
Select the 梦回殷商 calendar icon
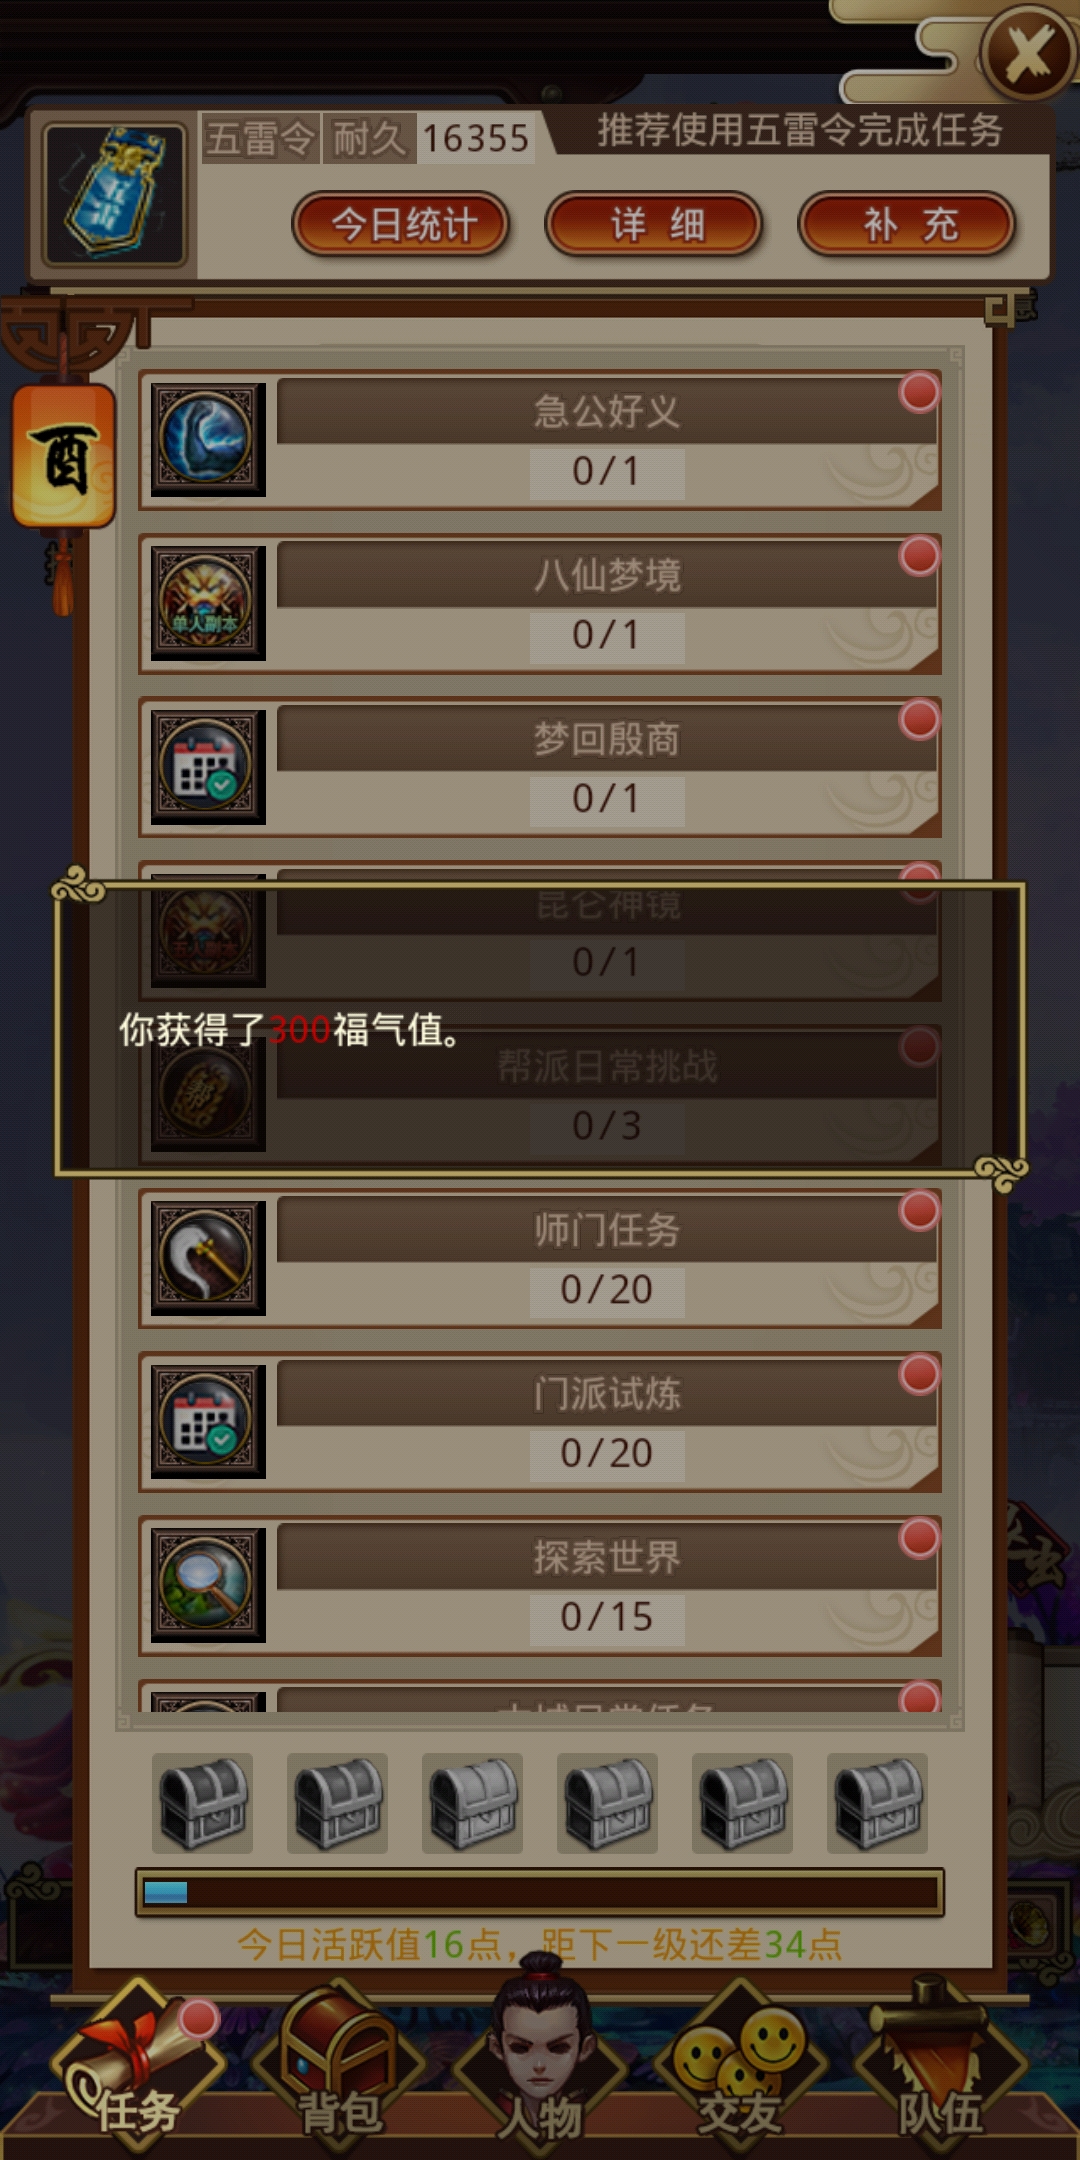pyautogui.click(x=208, y=767)
